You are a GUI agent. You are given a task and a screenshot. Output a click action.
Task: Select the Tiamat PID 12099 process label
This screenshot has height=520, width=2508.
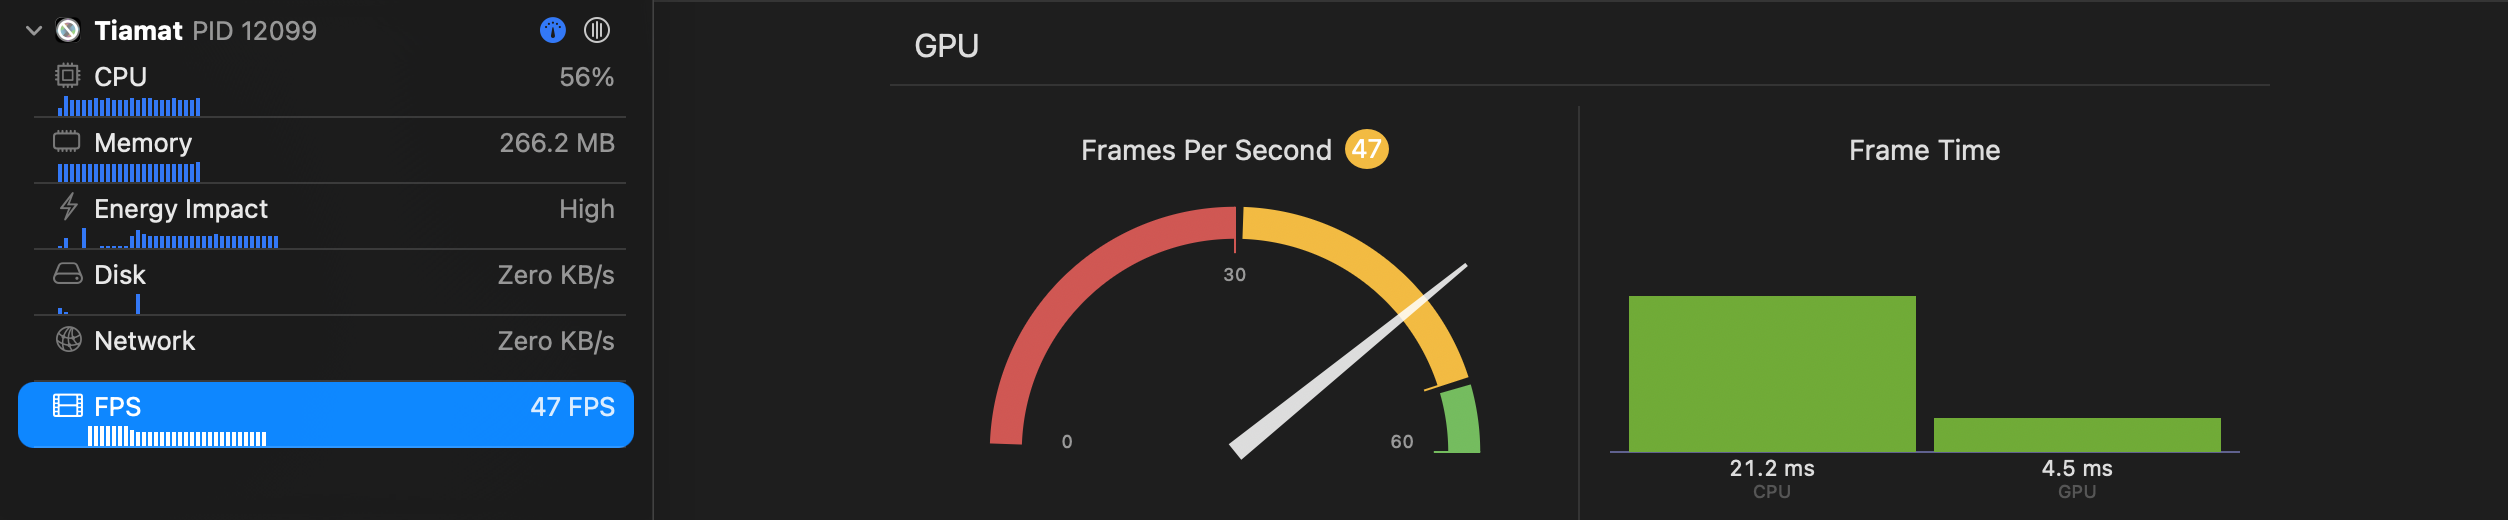(x=205, y=31)
